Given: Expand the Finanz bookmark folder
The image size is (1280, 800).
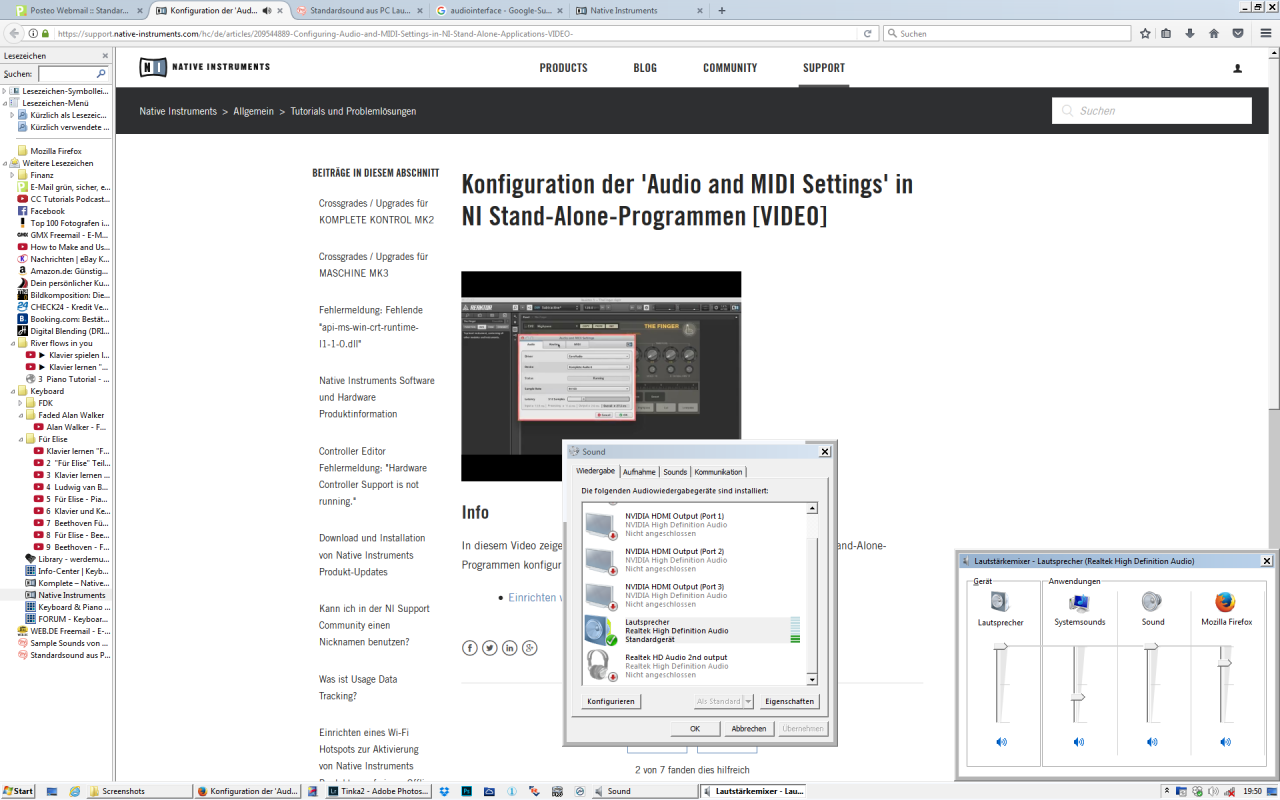Looking at the screenshot, I should 13,175.
